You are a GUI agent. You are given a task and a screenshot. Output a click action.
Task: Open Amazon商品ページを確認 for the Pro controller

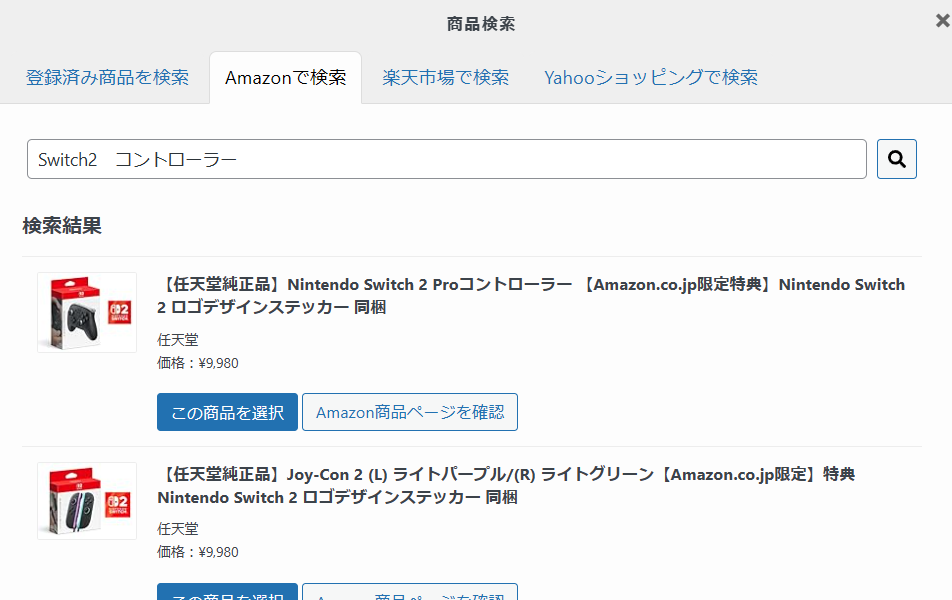pos(409,412)
